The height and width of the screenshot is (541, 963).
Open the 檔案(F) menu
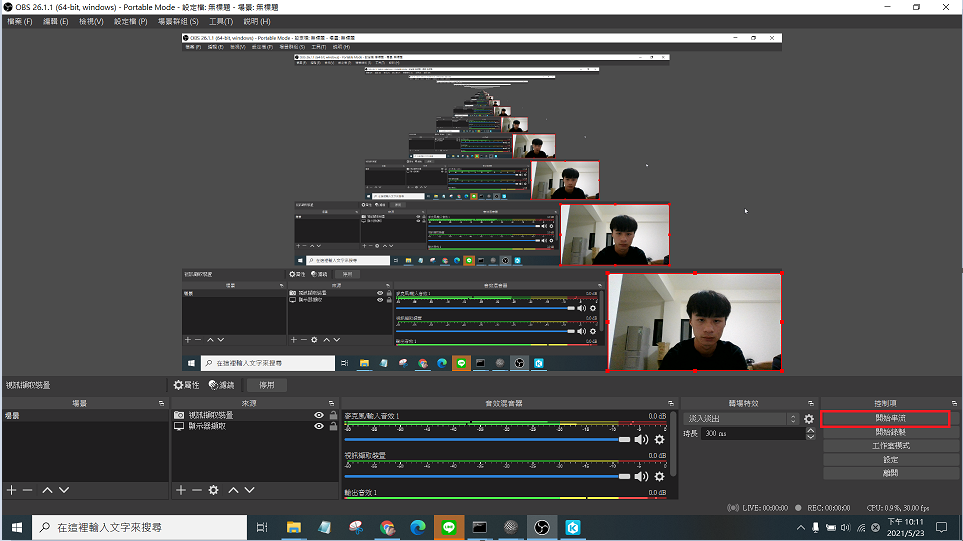20,21
